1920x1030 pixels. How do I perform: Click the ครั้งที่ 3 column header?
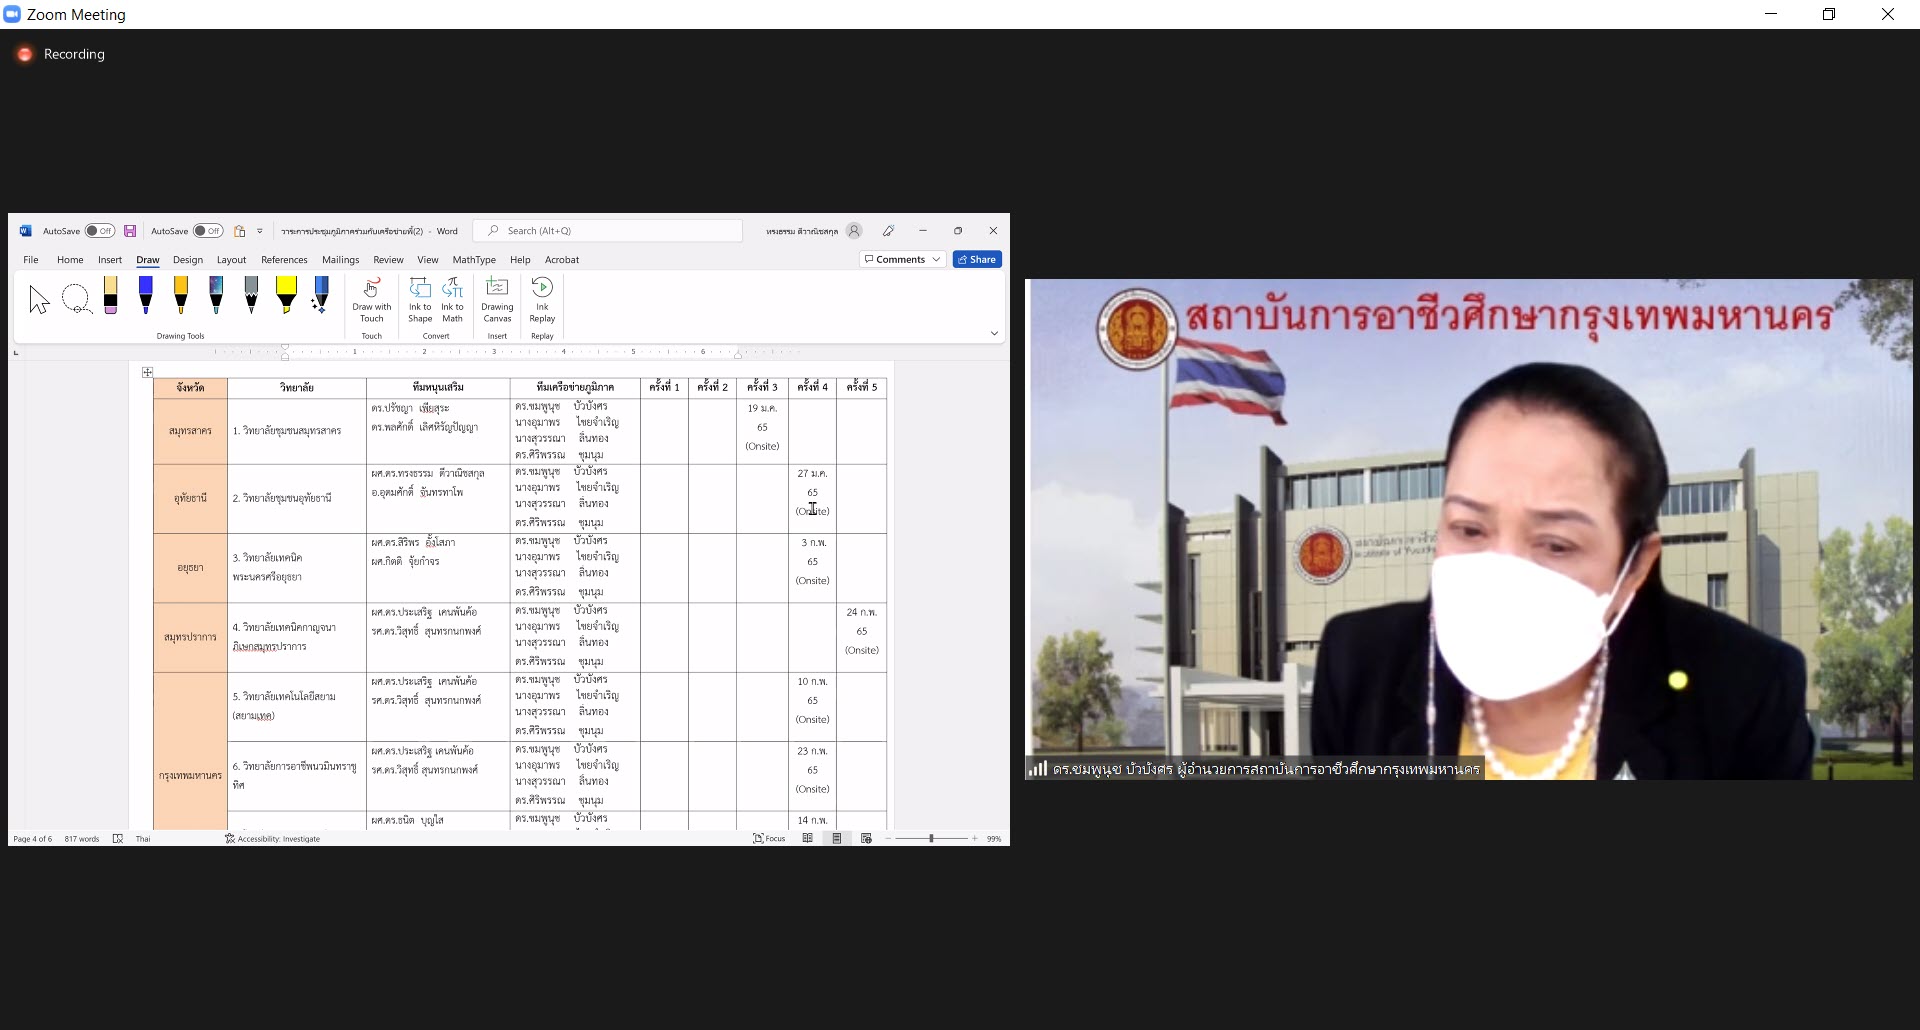pos(762,387)
